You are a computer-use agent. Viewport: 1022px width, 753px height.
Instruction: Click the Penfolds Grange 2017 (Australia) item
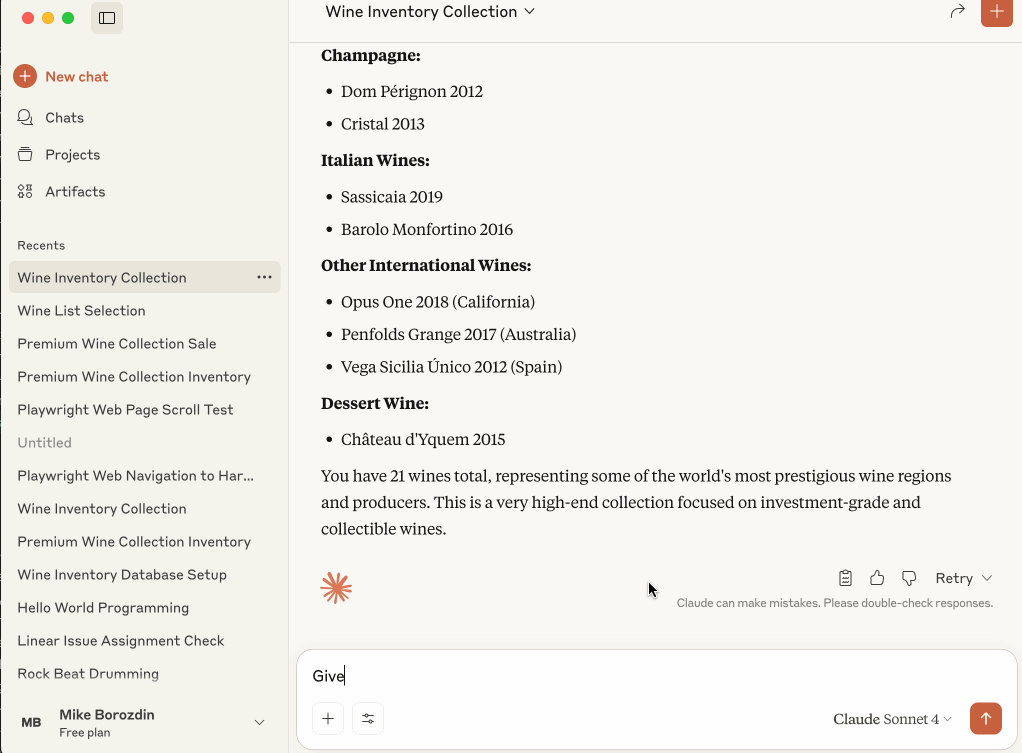tap(459, 334)
